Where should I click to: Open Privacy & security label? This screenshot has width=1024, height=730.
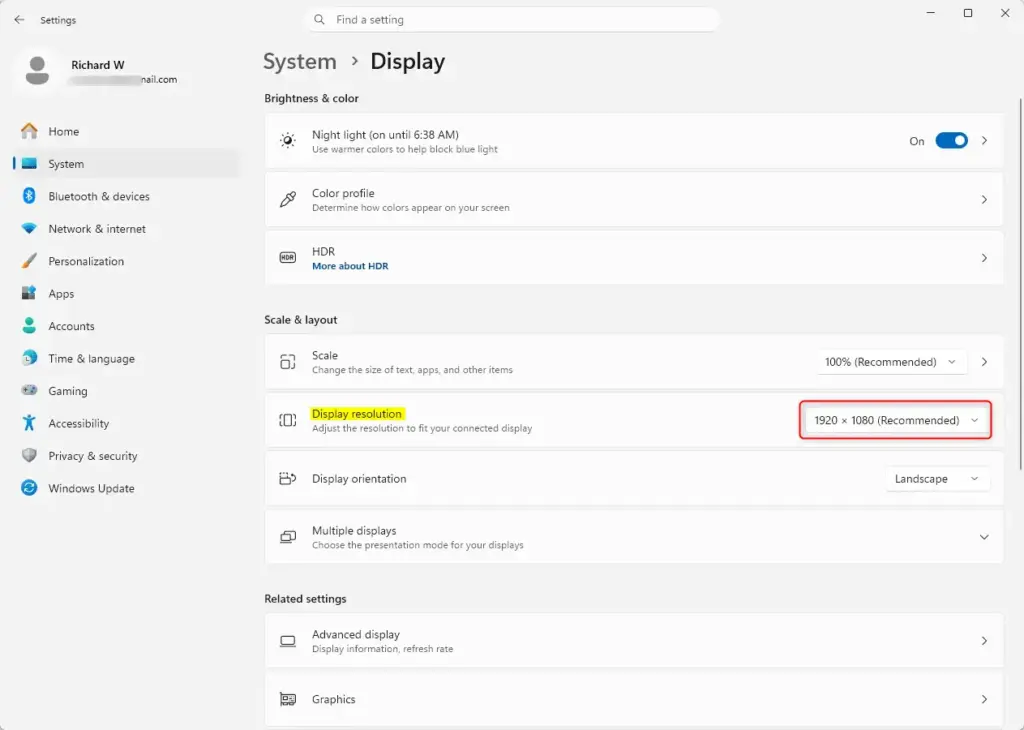(x=93, y=455)
